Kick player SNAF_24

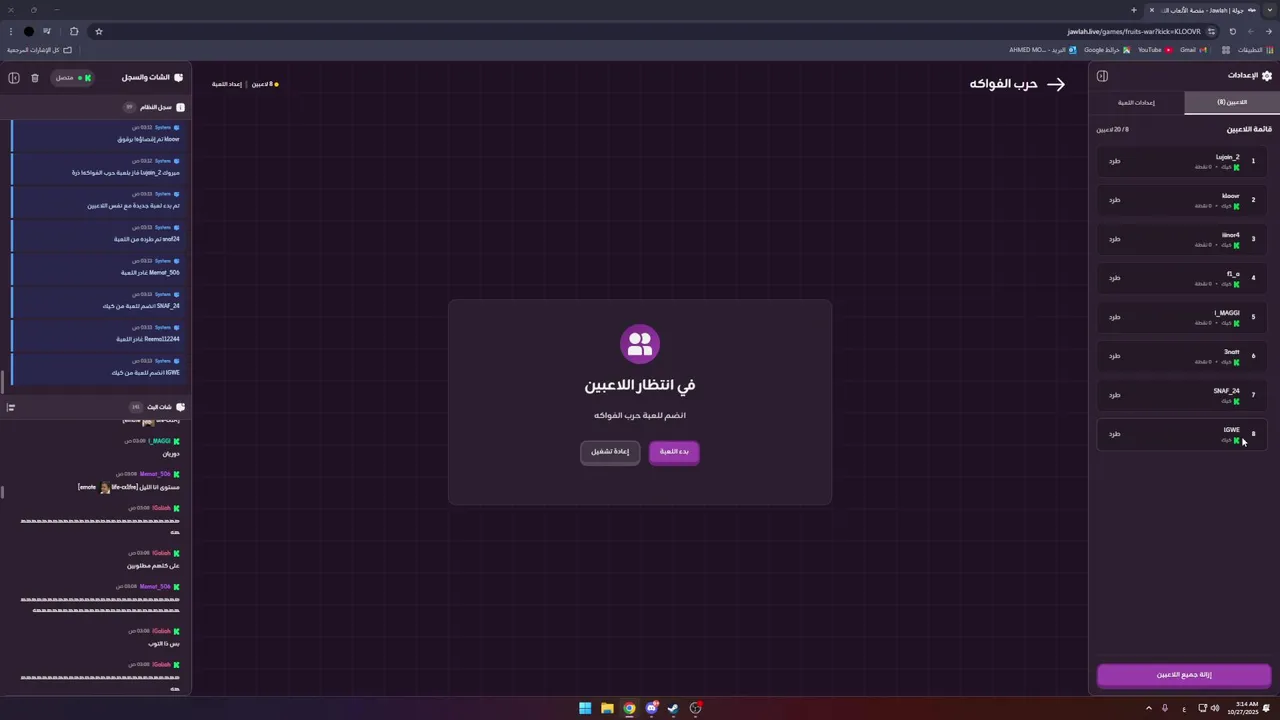tap(1114, 395)
